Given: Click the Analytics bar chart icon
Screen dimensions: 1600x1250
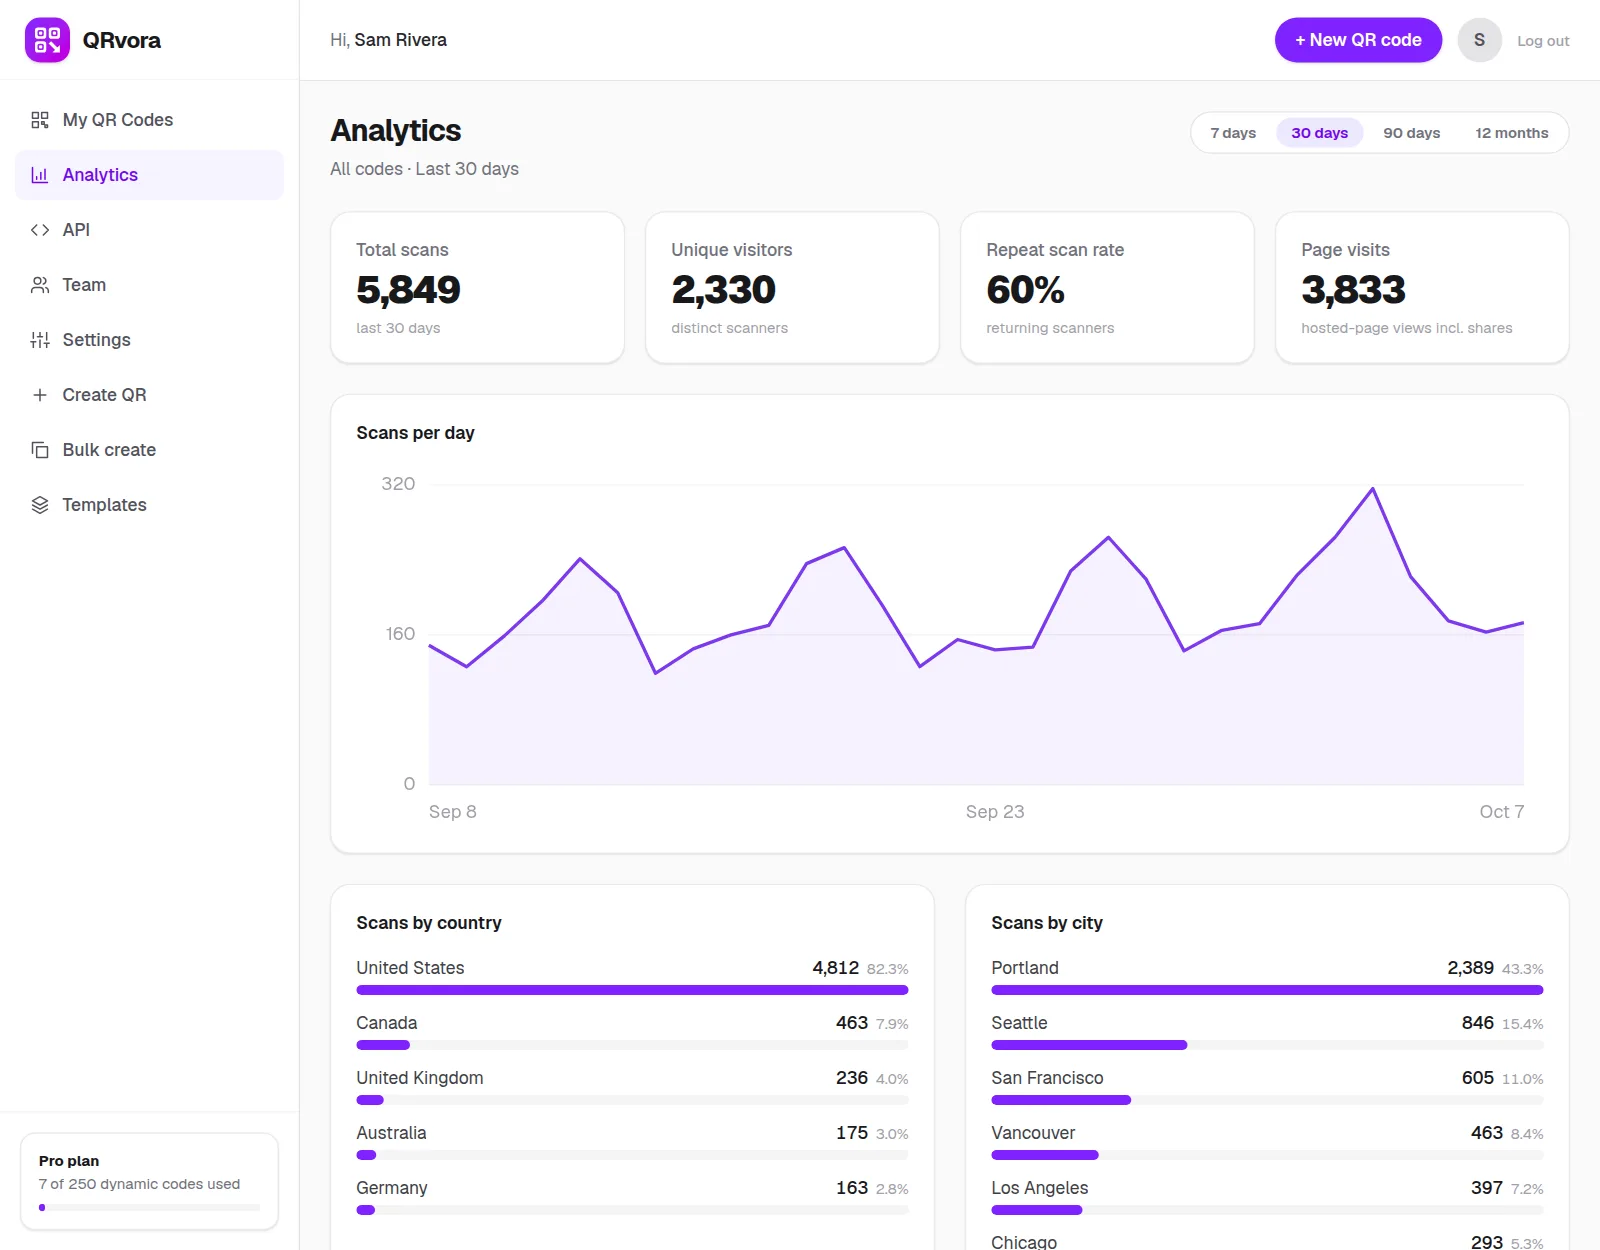Looking at the screenshot, I should pyautogui.click(x=40, y=175).
